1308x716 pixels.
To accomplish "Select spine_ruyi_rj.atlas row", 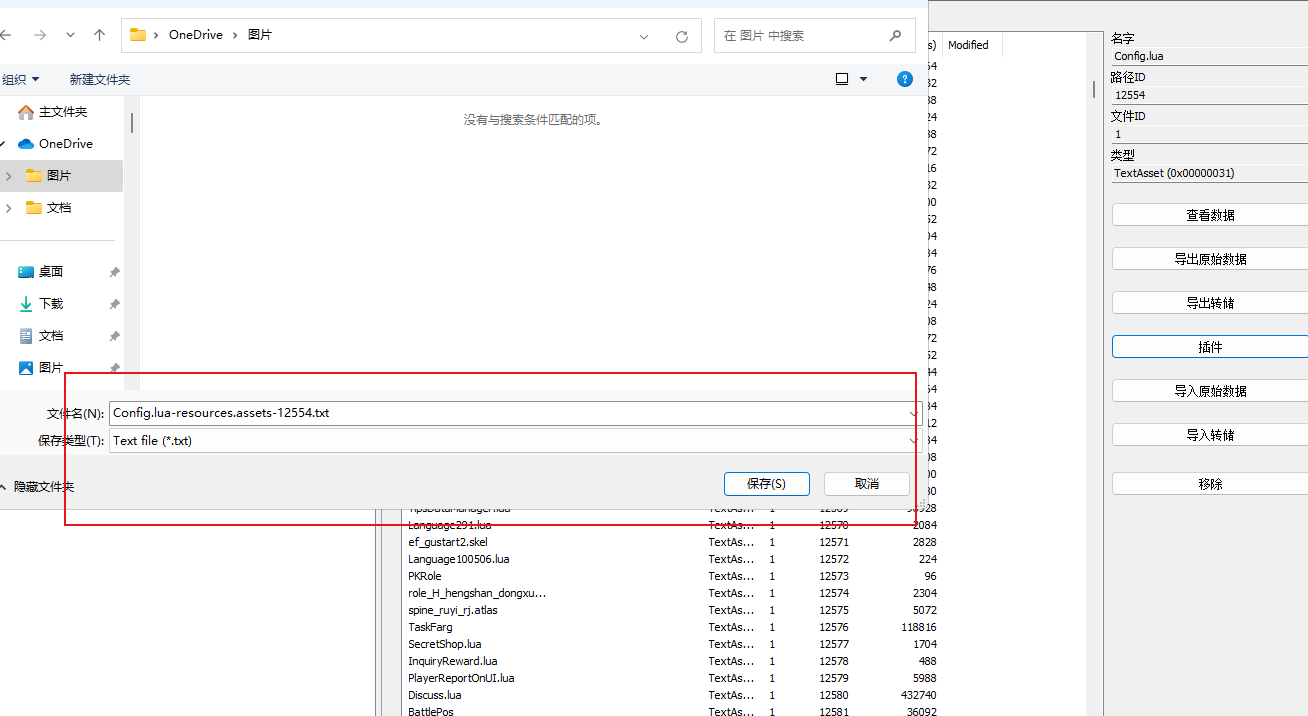I will [671, 610].
